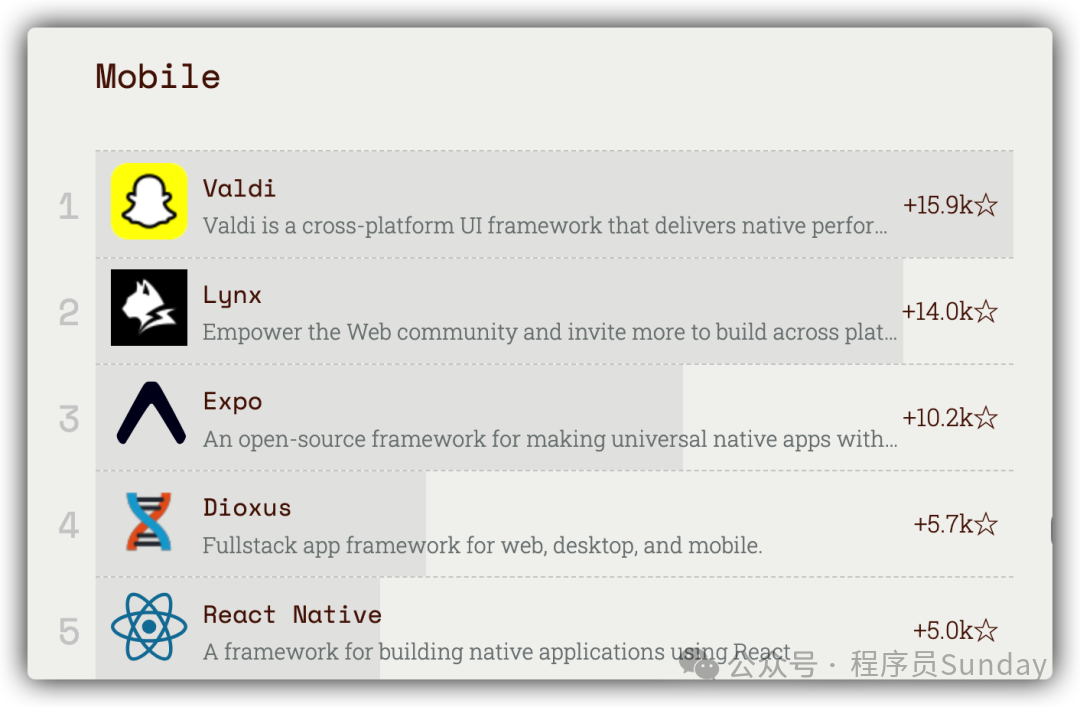Click Lynx's +14.0k star count

pos(949,311)
